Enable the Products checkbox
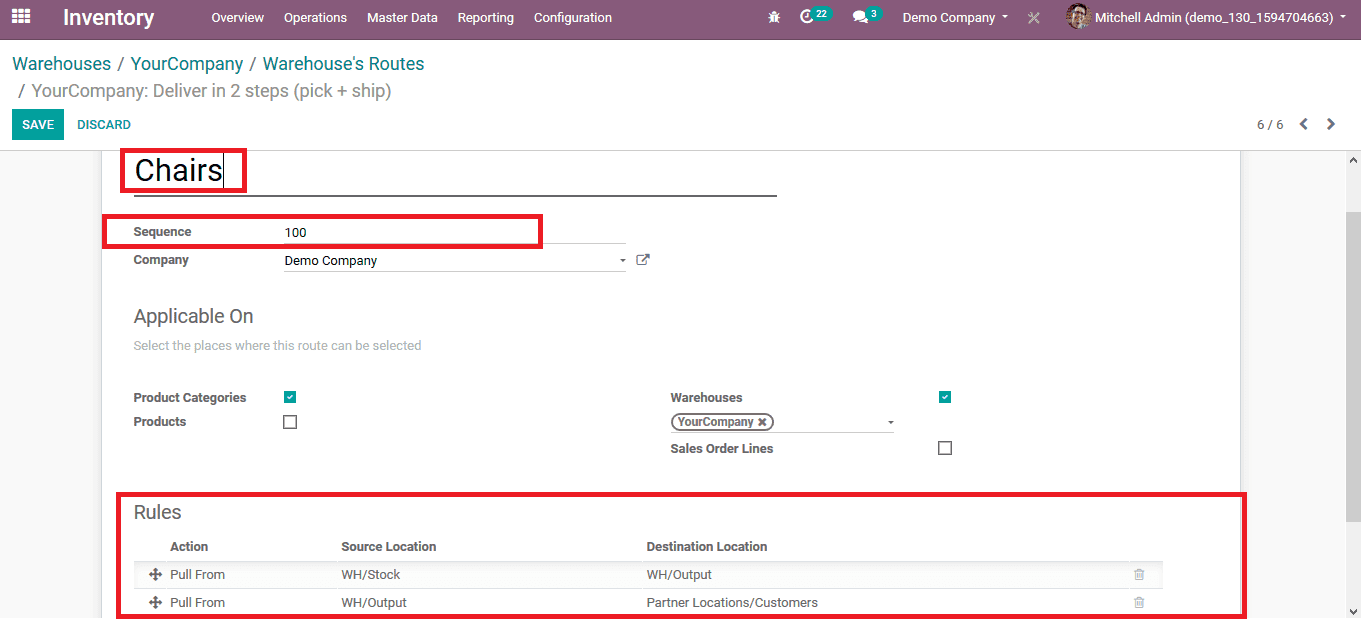Image resolution: width=1361 pixels, height=623 pixels. 290,422
